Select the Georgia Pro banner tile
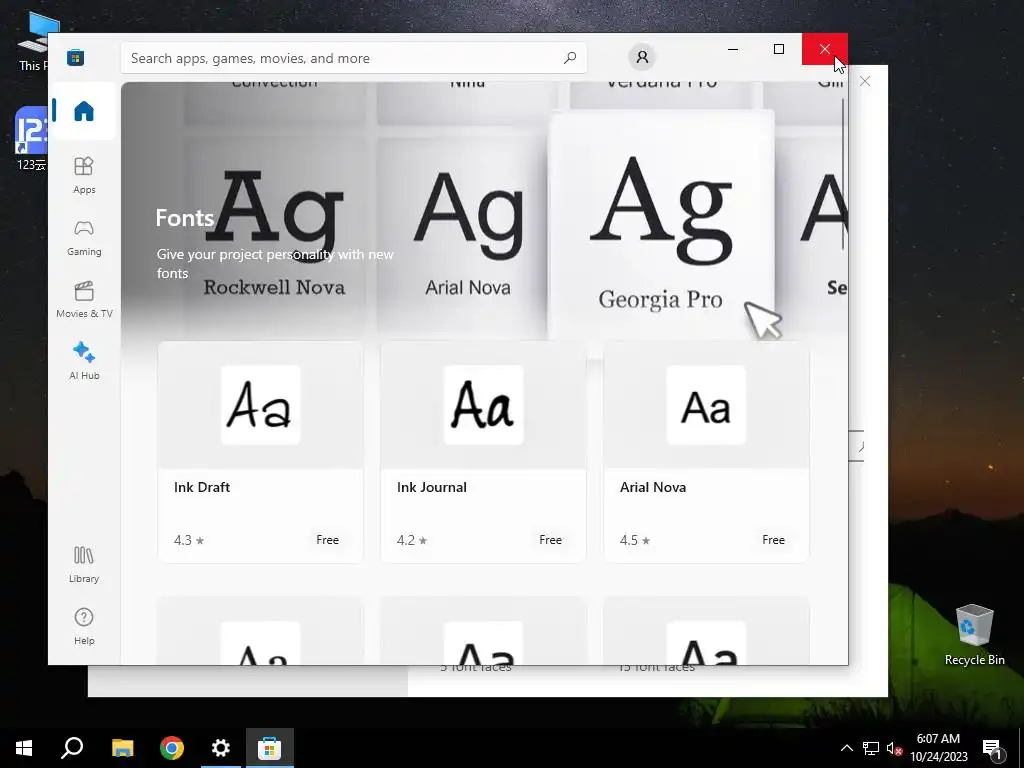1024x768 pixels. [x=661, y=225]
